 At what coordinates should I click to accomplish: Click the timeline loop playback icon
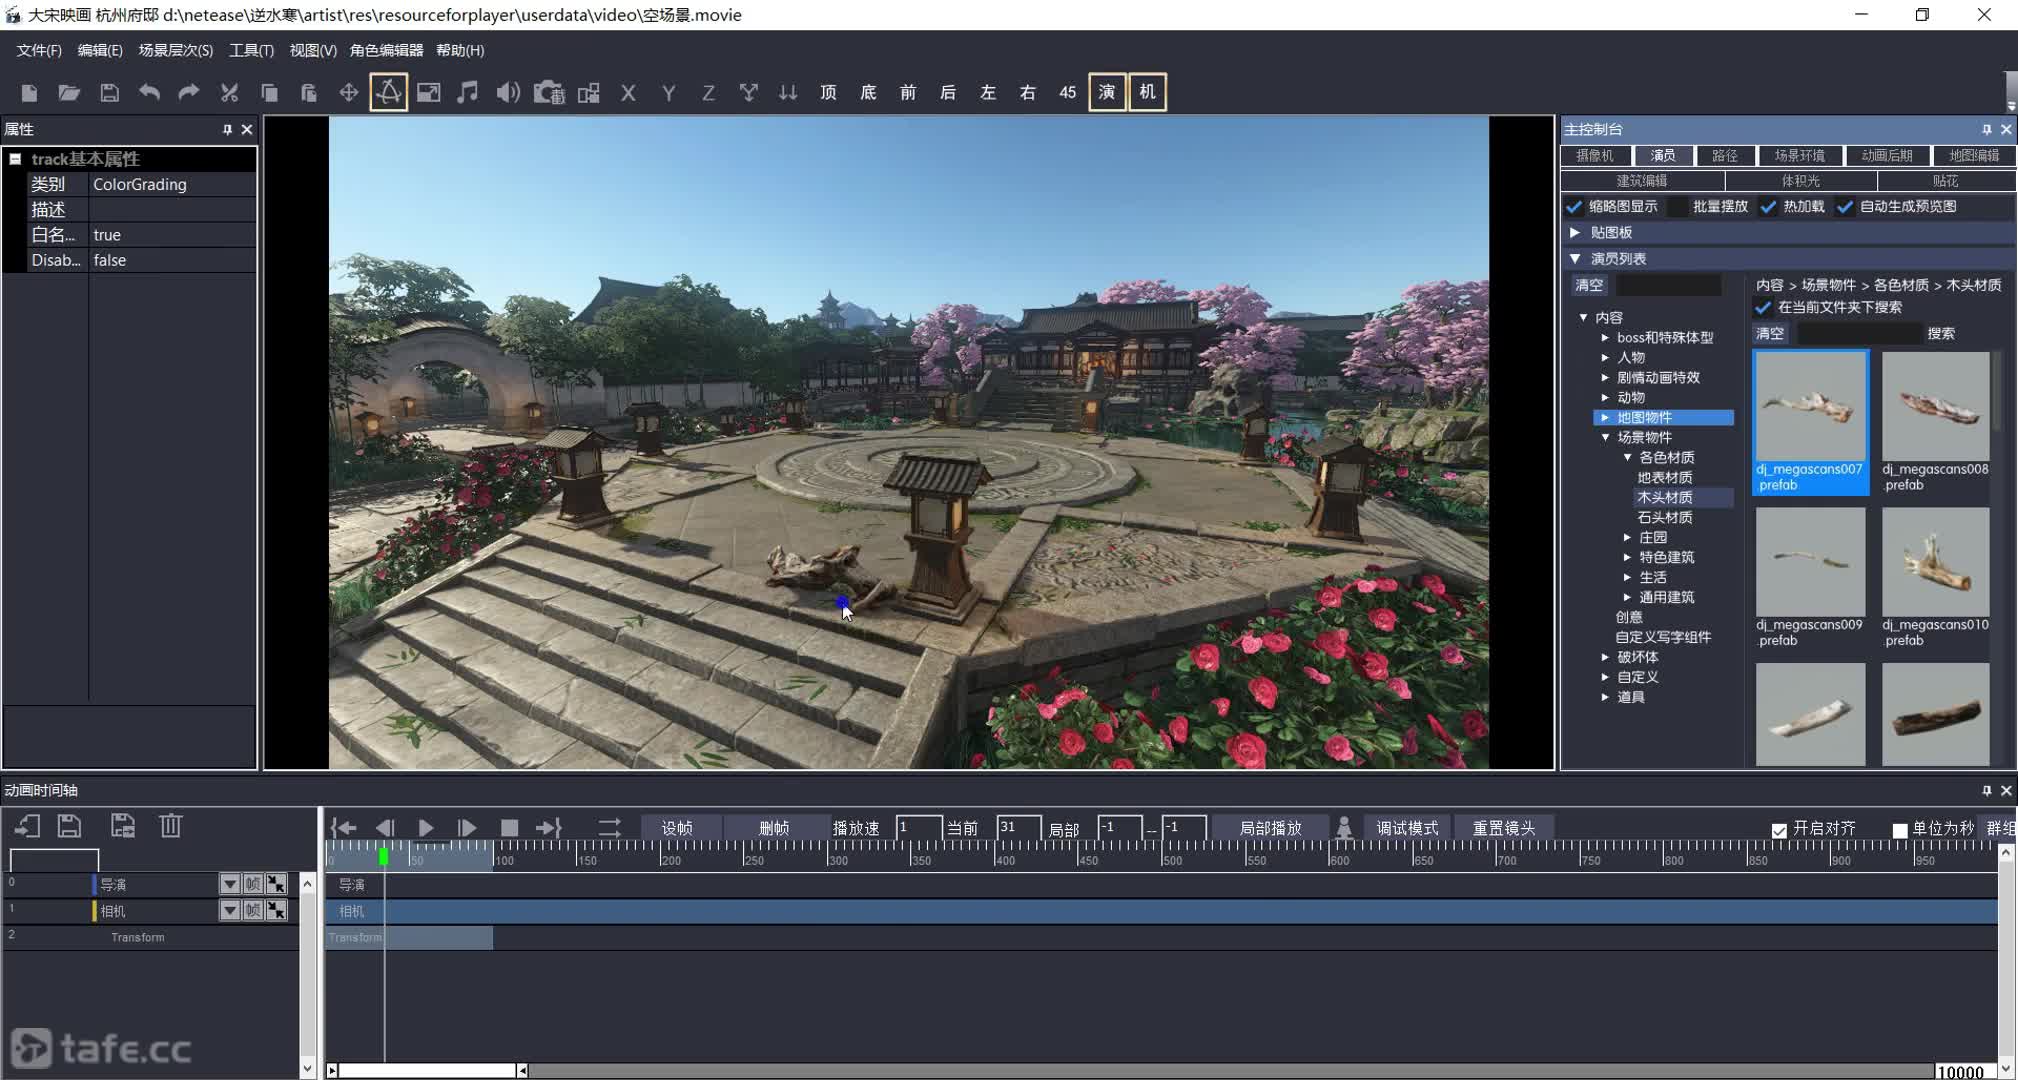609,828
